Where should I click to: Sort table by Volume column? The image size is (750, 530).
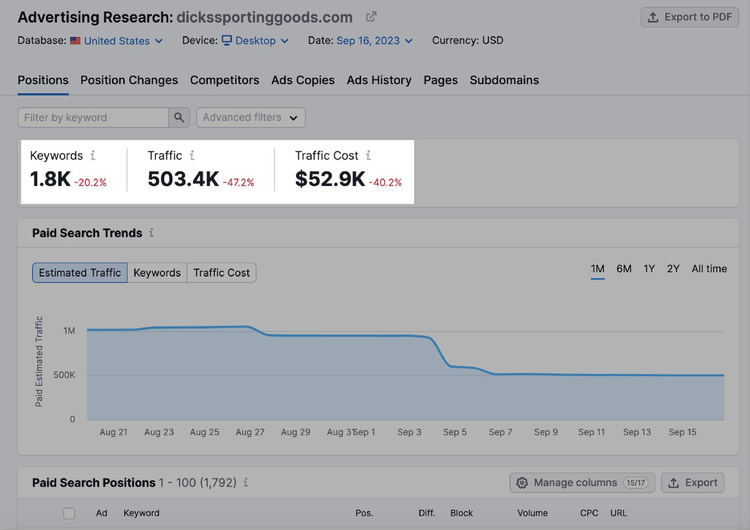tap(532, 513)
